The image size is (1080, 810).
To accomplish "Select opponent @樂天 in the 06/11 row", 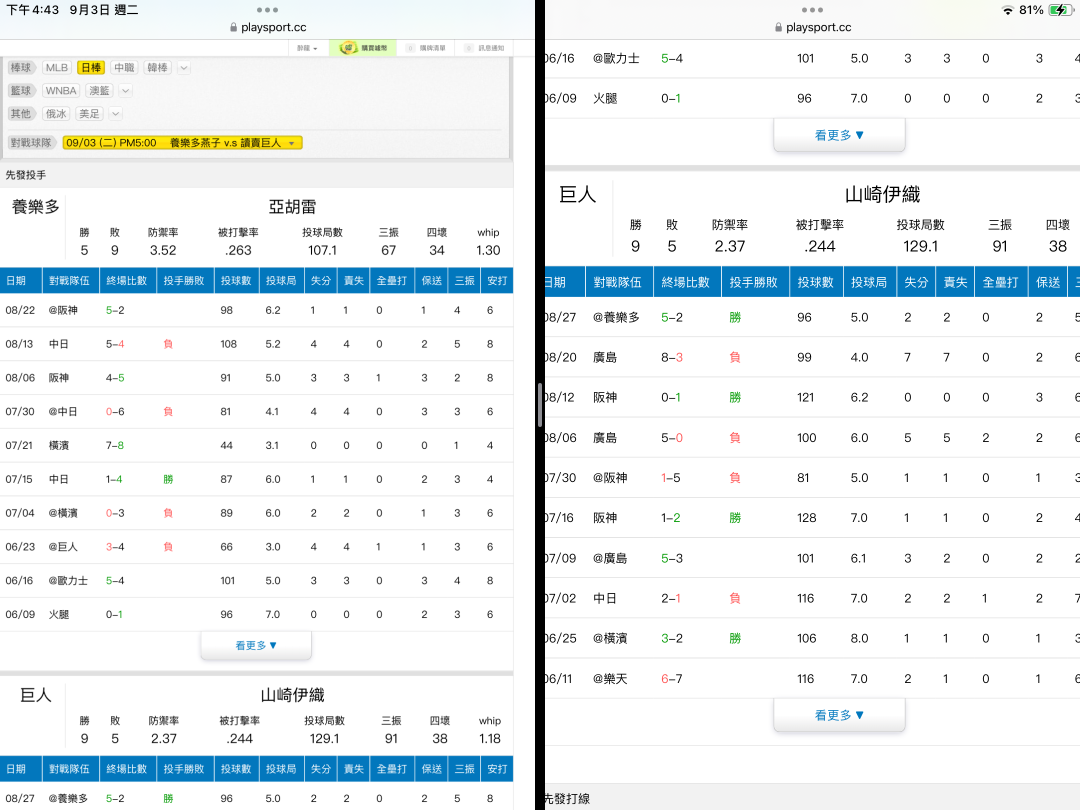I will click(x=610, y=678).
